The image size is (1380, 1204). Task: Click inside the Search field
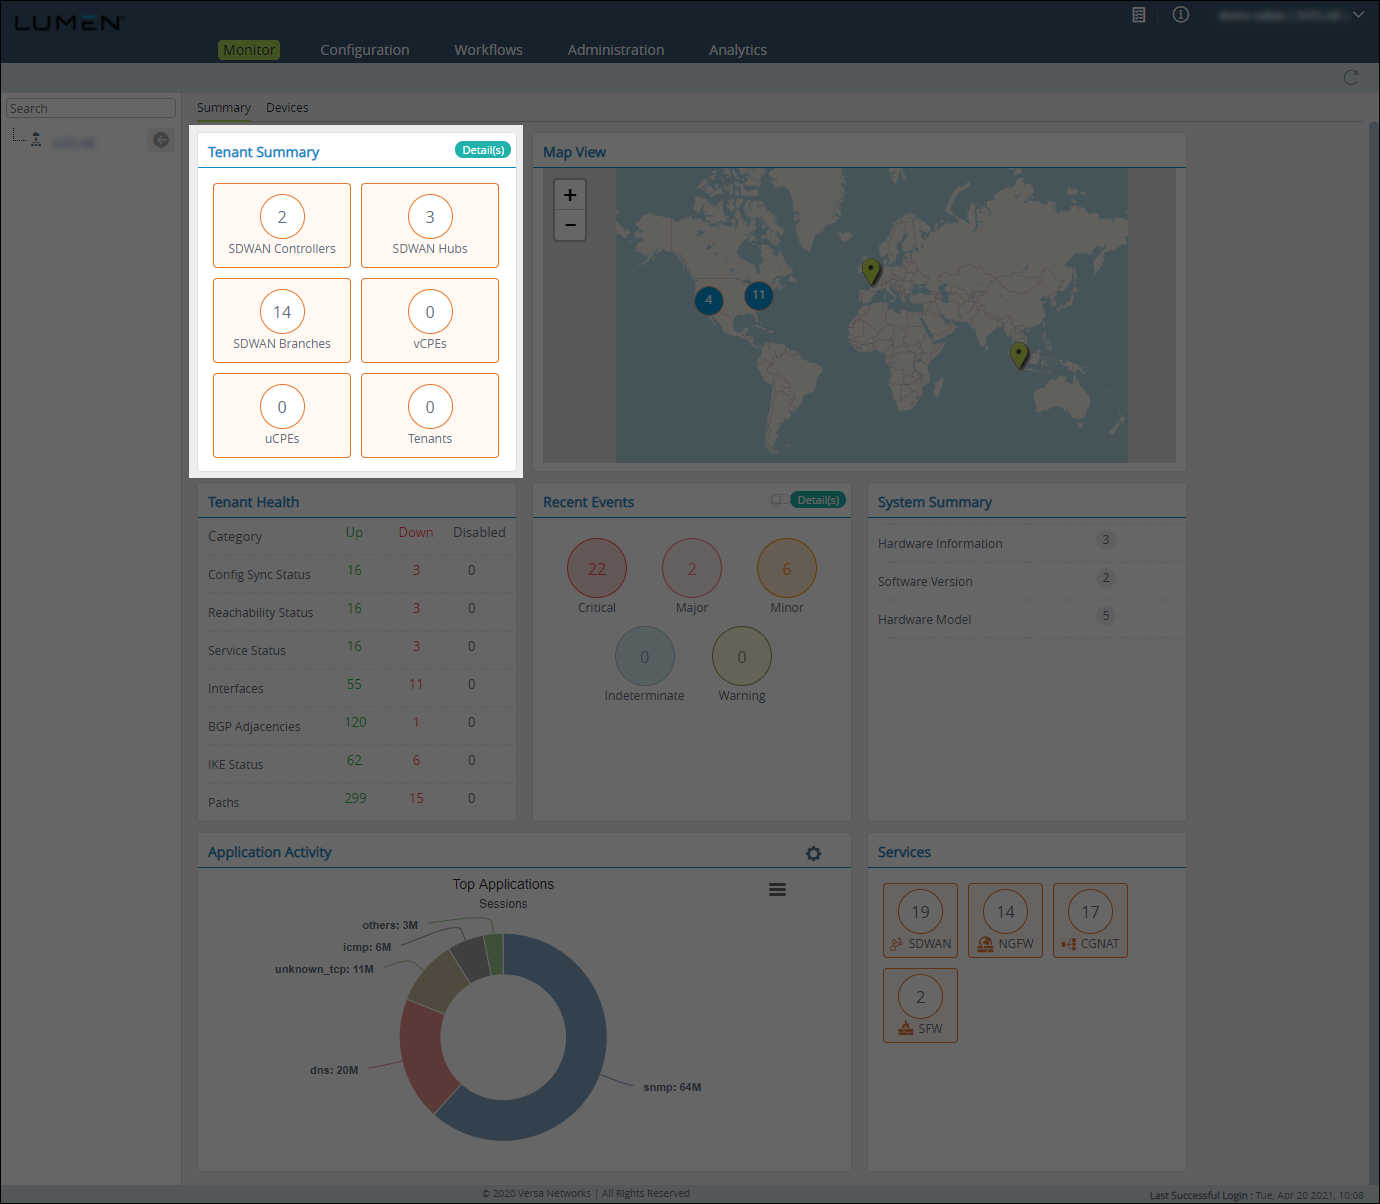click(x=90, y=107)
